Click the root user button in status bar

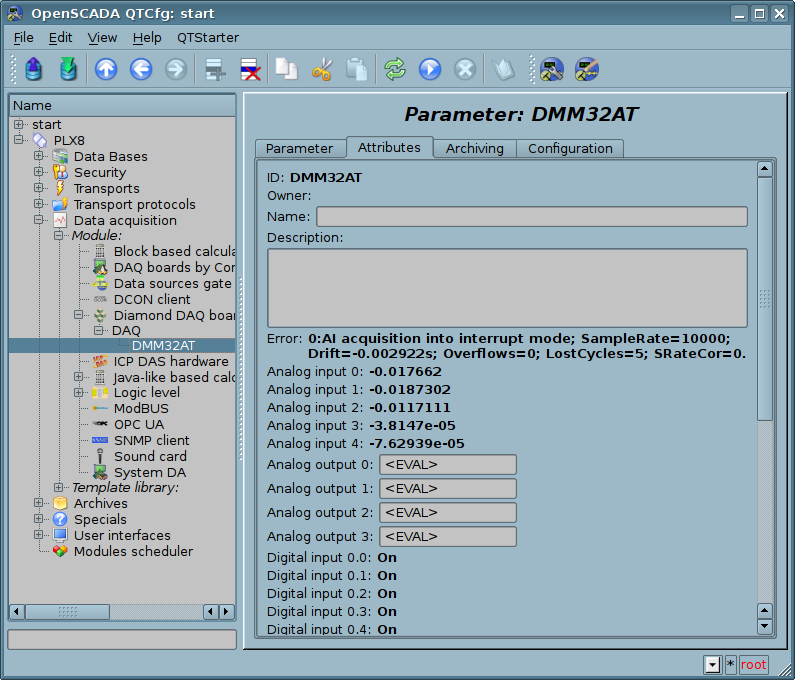753,665
